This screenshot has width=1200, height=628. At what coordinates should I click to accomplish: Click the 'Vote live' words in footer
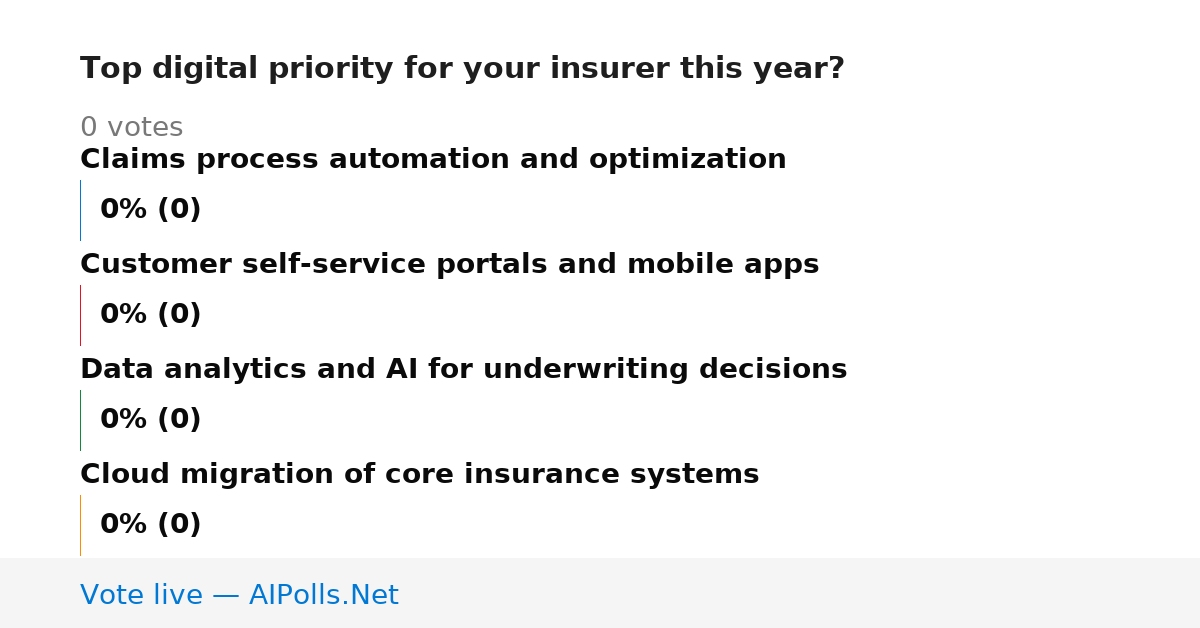(x=141, y=596)
